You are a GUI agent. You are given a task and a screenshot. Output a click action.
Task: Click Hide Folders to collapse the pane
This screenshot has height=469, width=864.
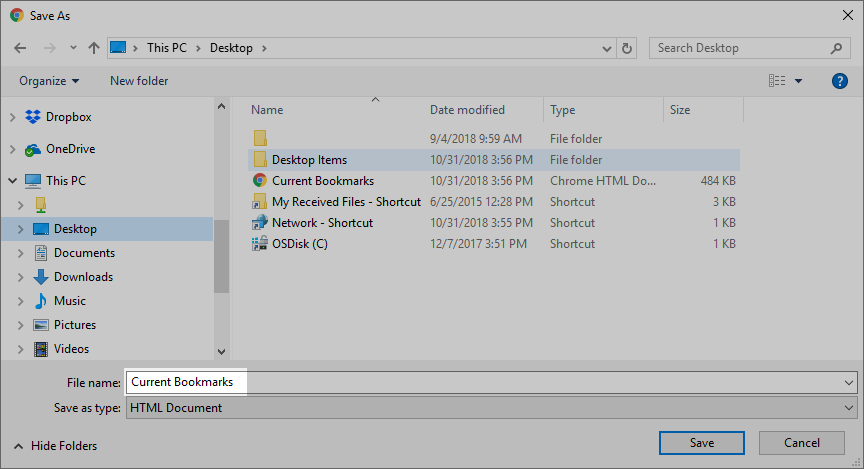(55, 446)
